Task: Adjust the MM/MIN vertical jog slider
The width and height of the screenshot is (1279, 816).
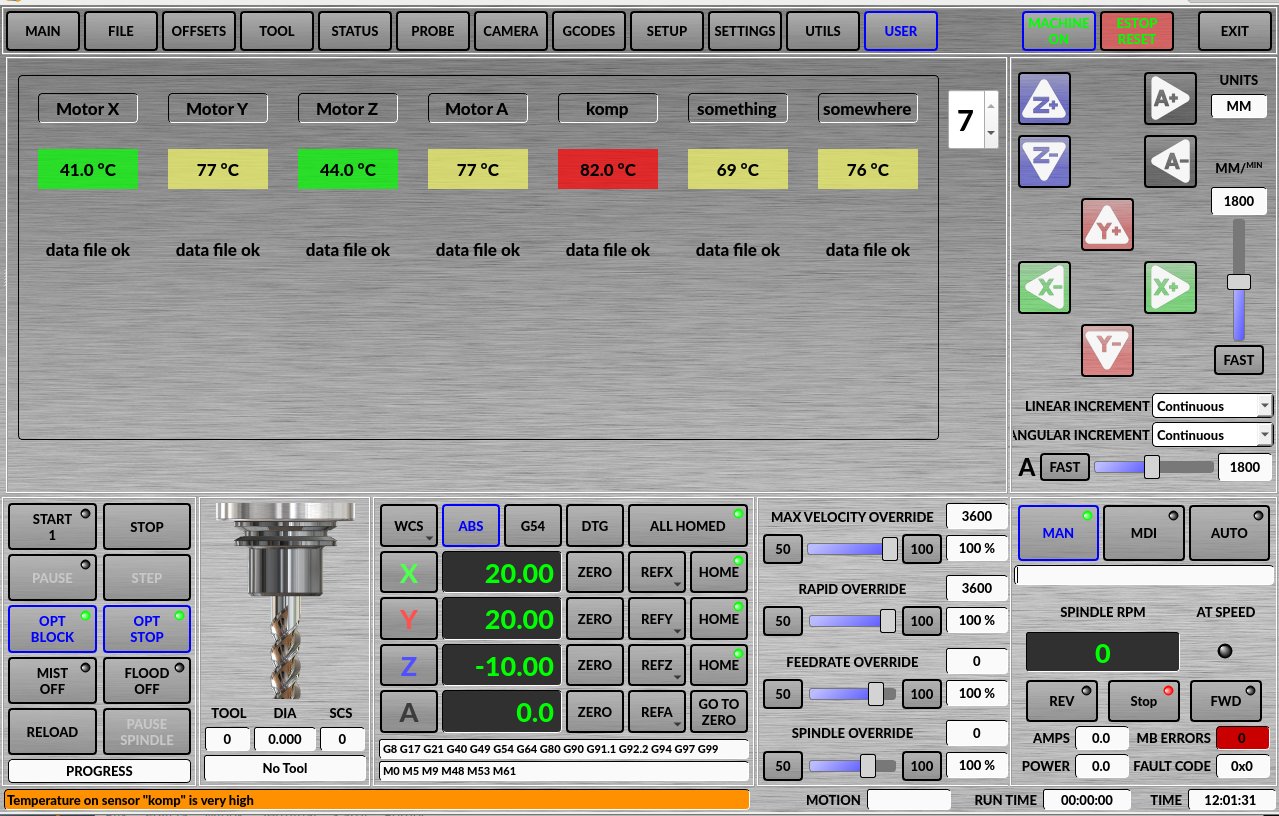Action: [1239, 281]
